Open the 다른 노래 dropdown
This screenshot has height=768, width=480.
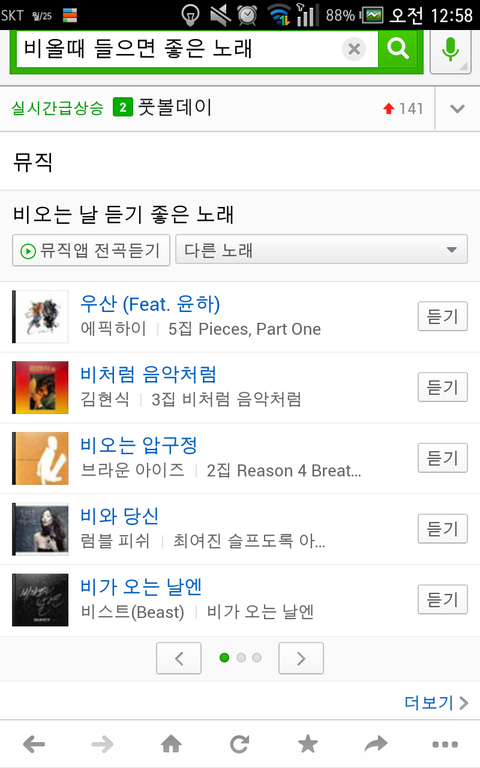point(321,250)
